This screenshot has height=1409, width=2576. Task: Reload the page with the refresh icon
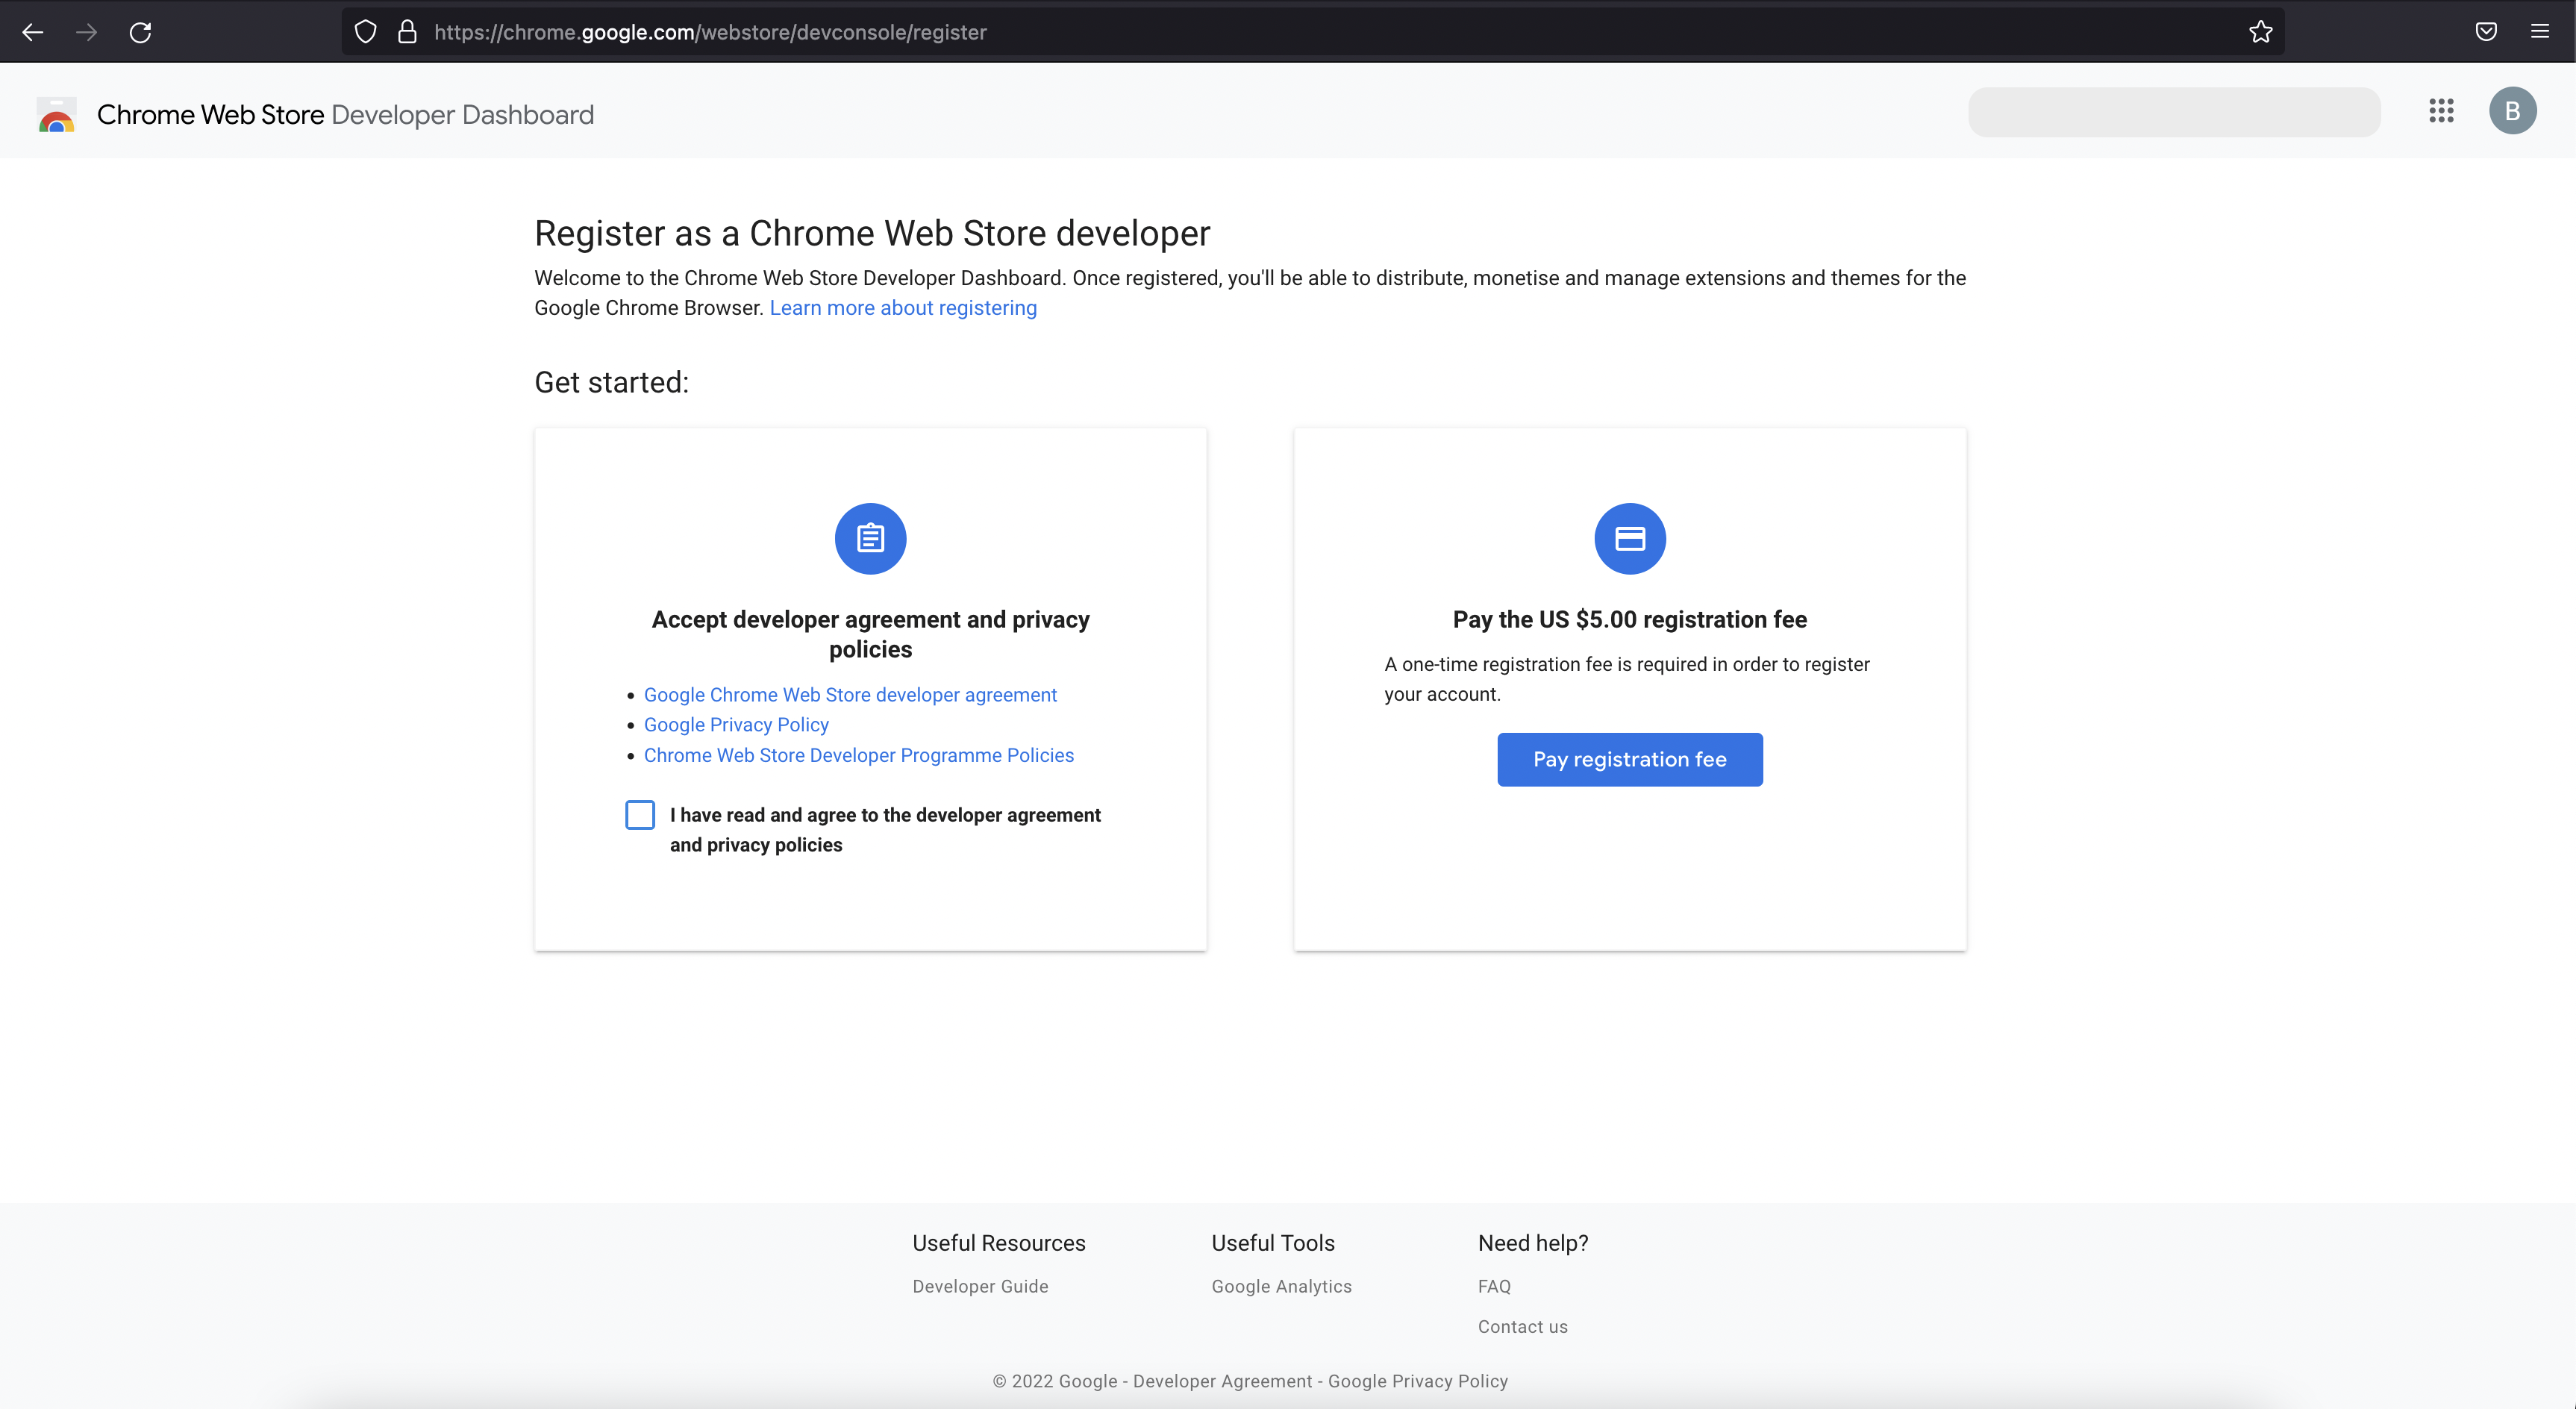(x=140, y=32)
